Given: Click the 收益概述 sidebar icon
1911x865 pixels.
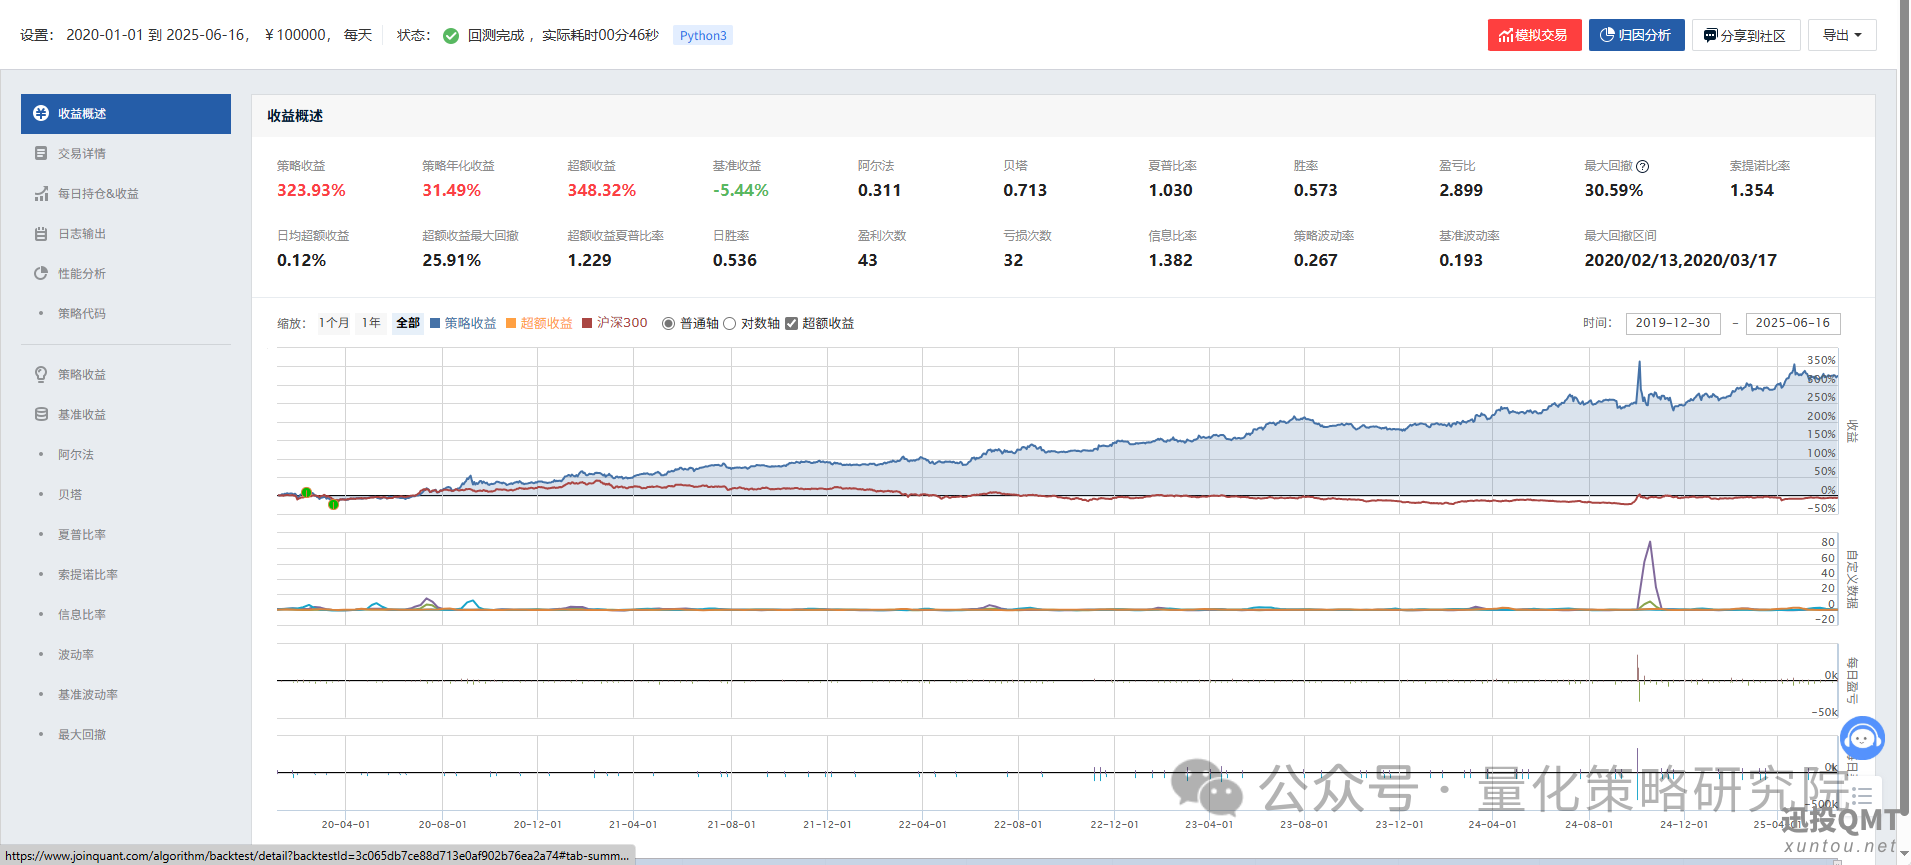Looking at the screenshot, I should (x=41, y=114).
